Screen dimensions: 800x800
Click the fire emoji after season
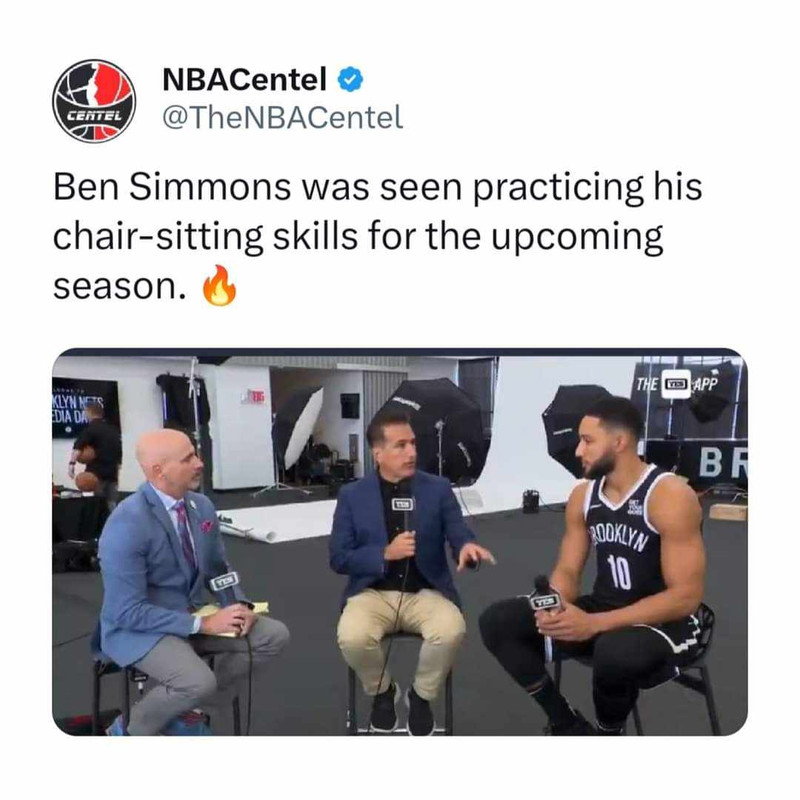[x=219, y=286]
